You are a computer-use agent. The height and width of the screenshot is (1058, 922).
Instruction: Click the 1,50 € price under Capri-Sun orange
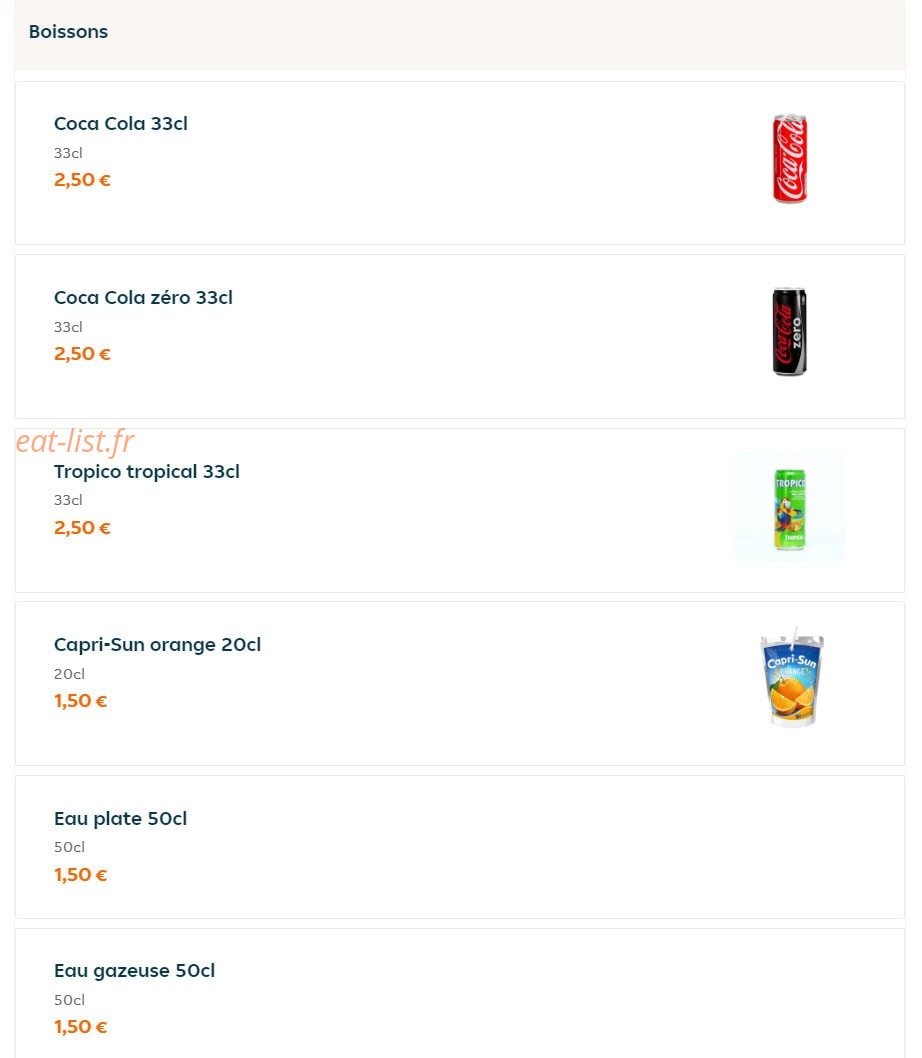pos(80,701)
